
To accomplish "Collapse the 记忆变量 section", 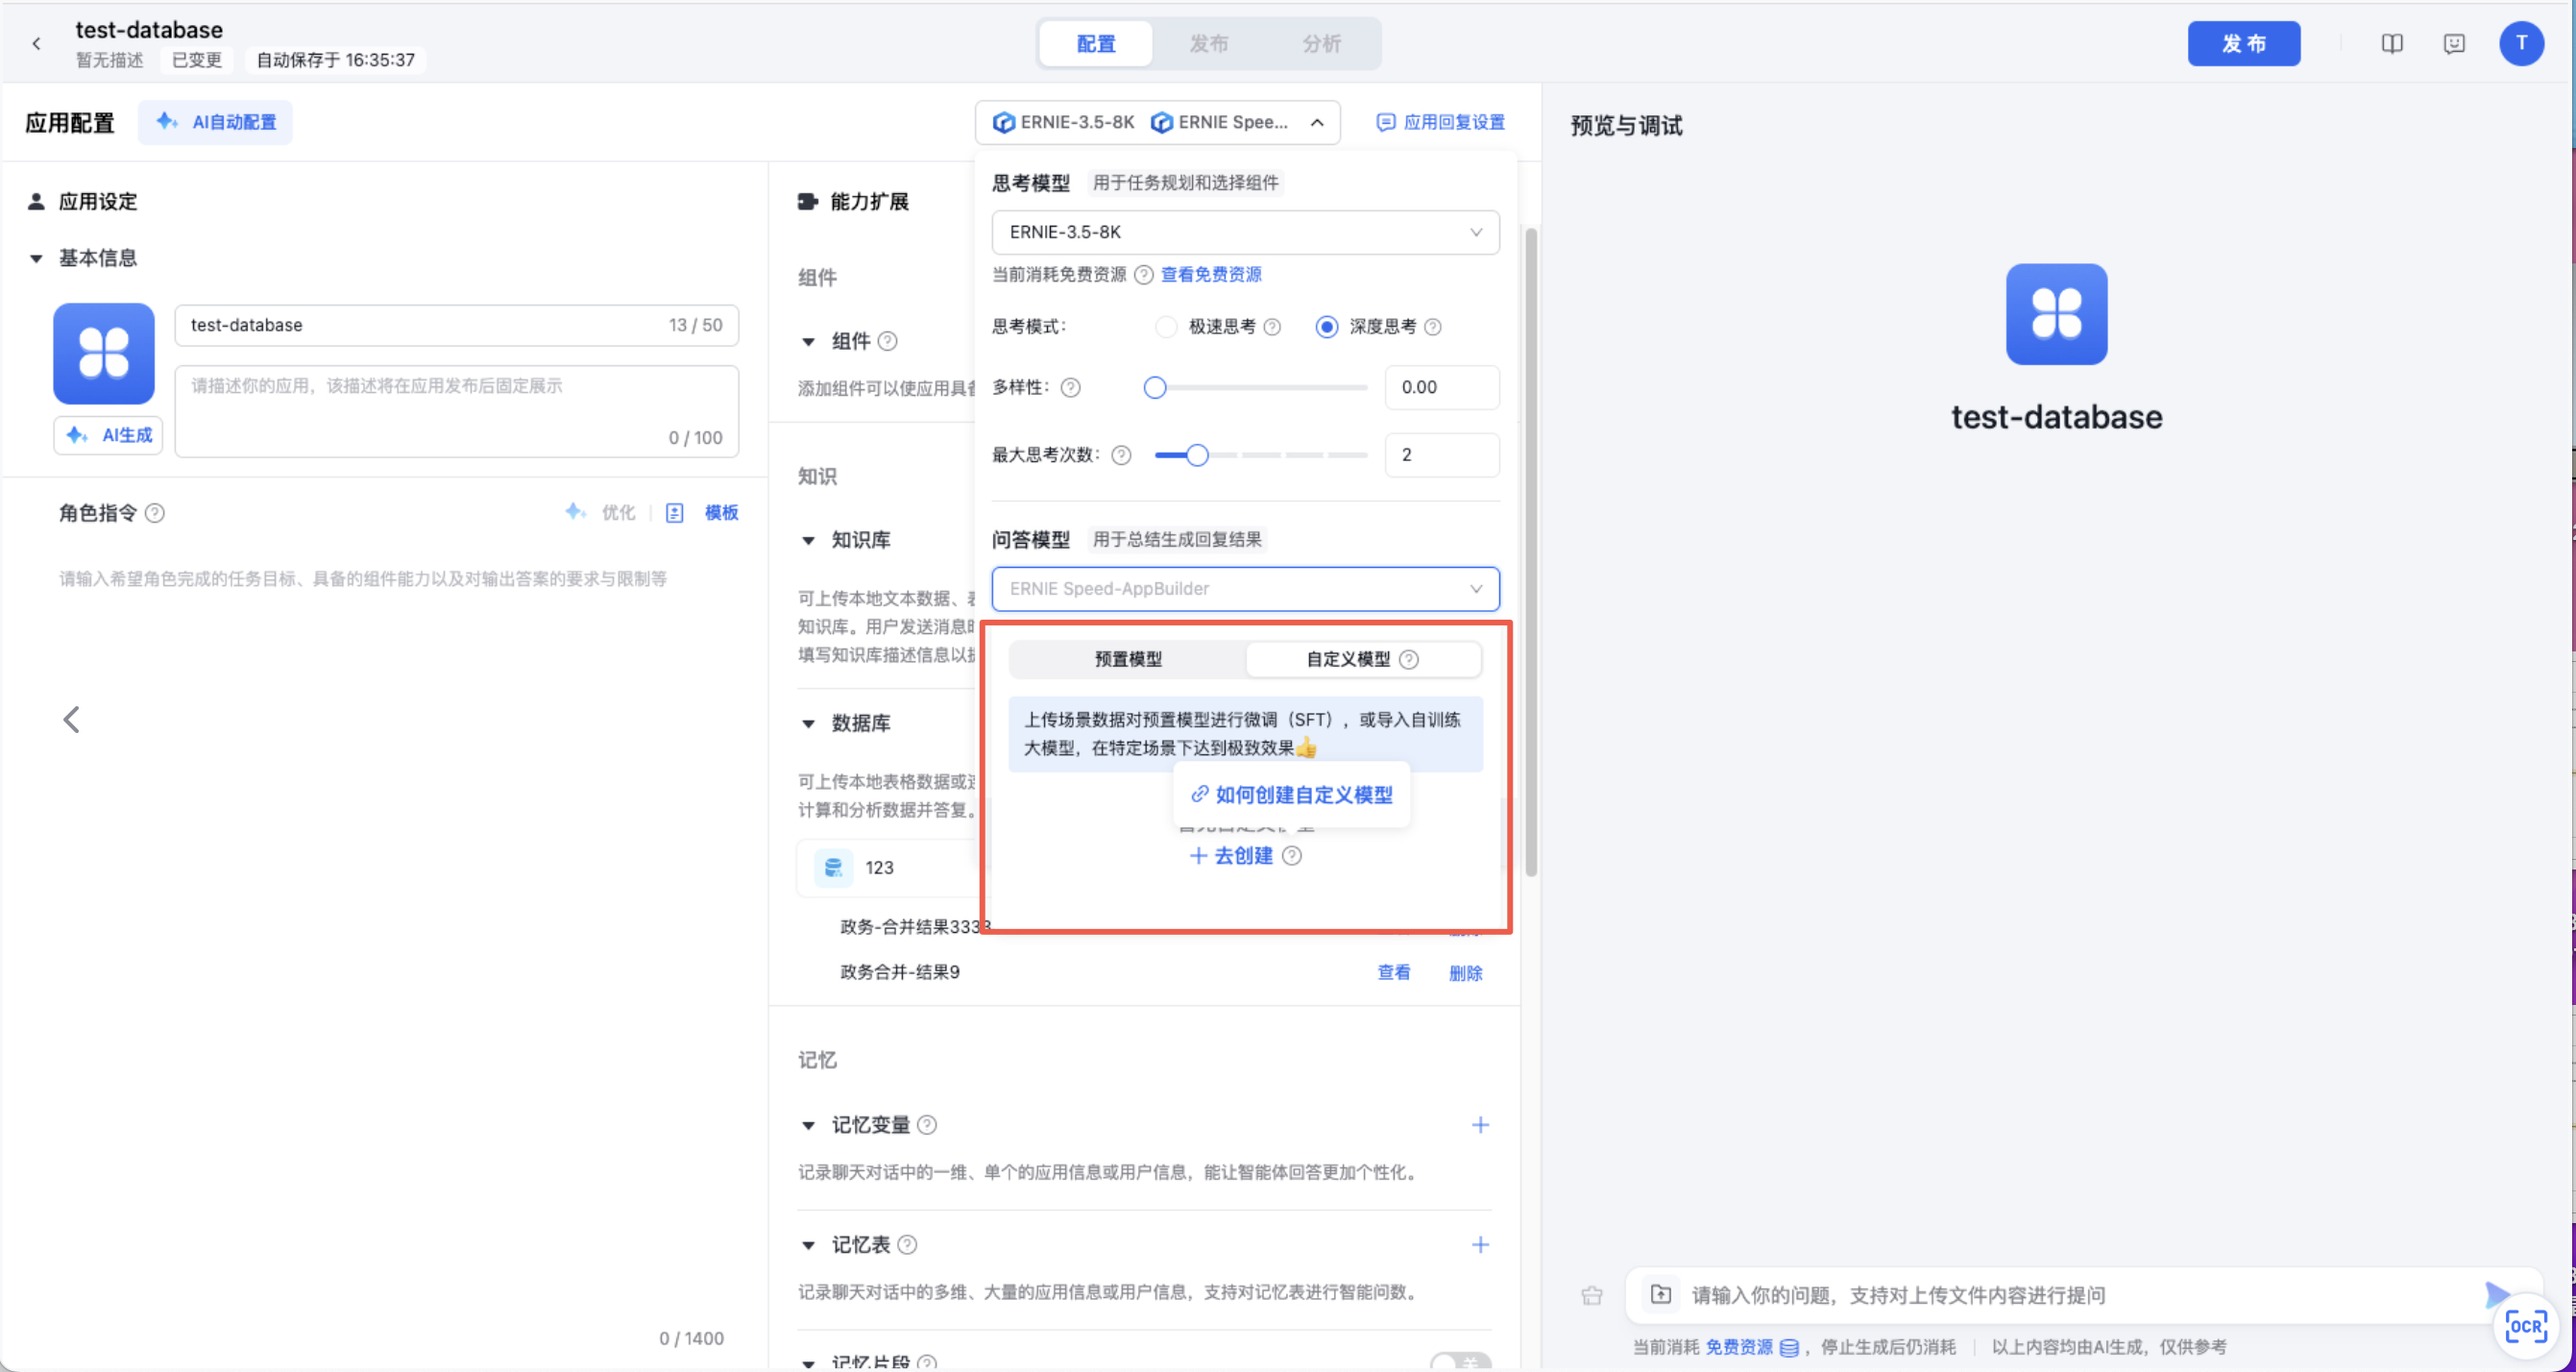I will click(808, 1125).
